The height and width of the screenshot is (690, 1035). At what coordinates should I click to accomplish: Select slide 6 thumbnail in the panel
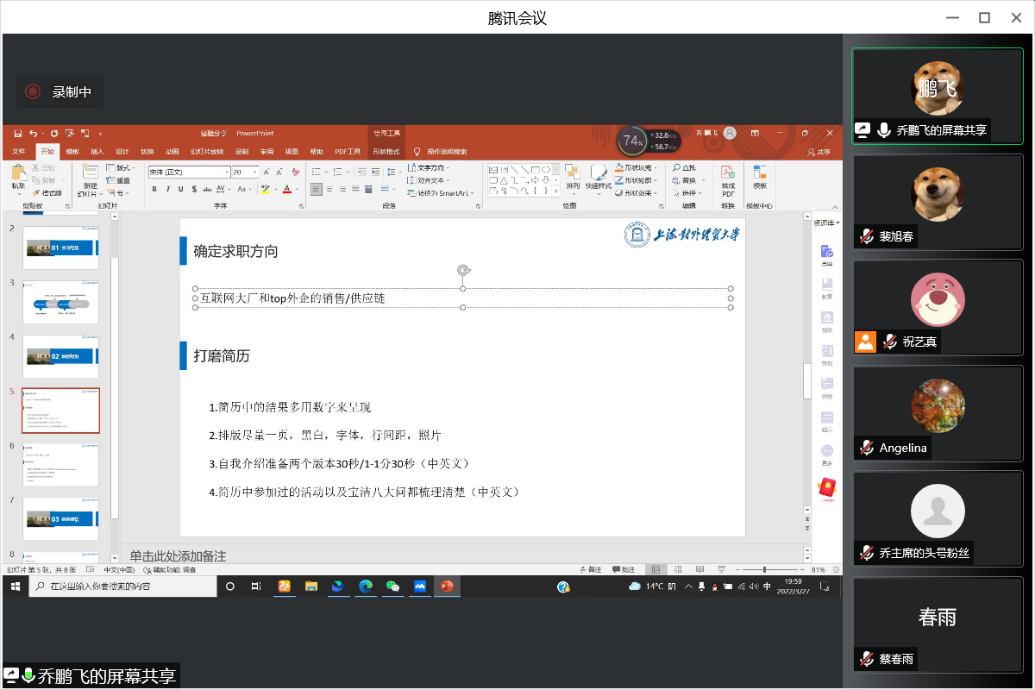coord(61,464)
